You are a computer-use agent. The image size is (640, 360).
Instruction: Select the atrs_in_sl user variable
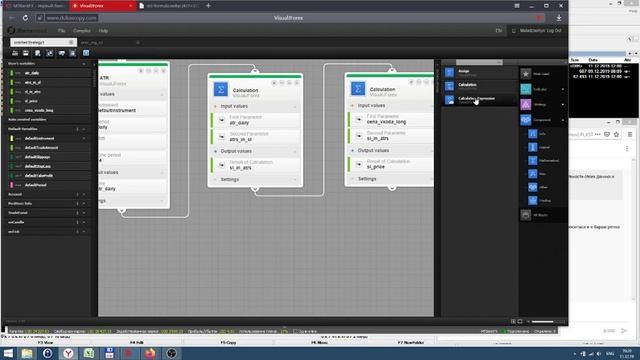point(33,82)
